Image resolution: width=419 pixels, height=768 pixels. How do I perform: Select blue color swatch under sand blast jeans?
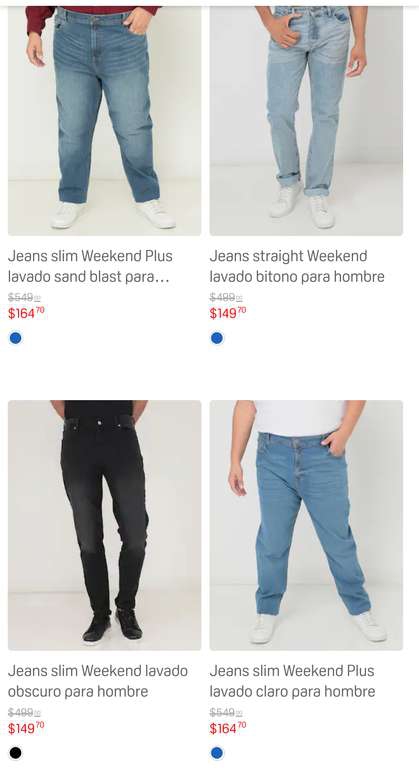pyautogui.click(x=16, y=338)
